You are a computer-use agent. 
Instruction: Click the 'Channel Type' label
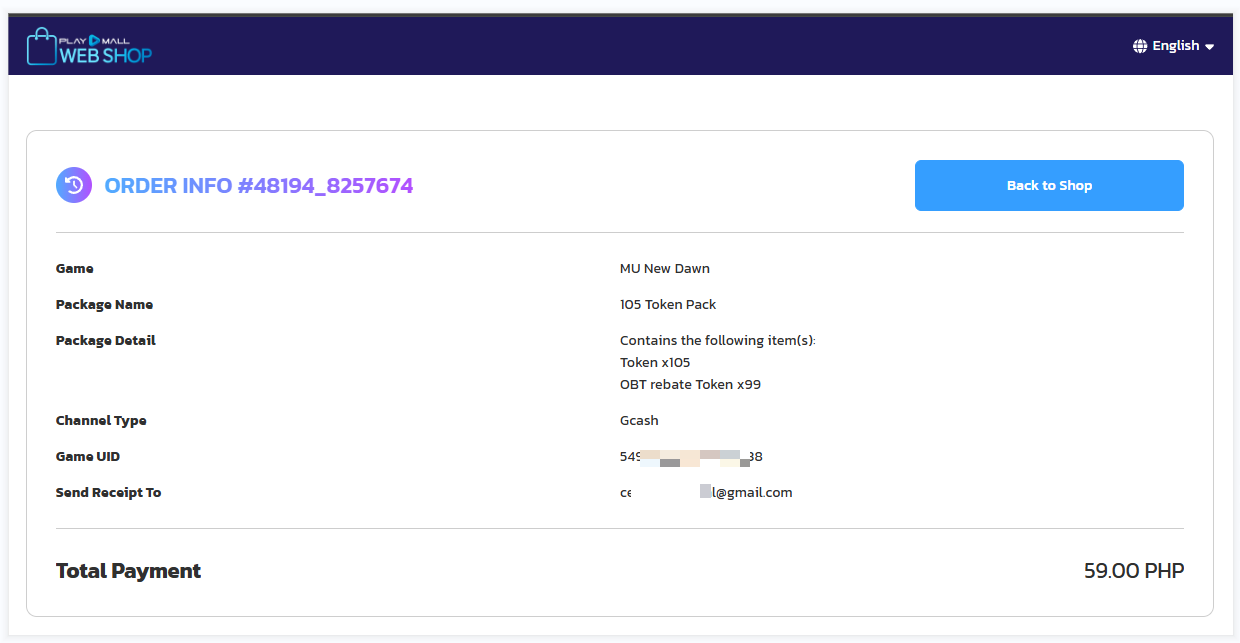point(101,420)
